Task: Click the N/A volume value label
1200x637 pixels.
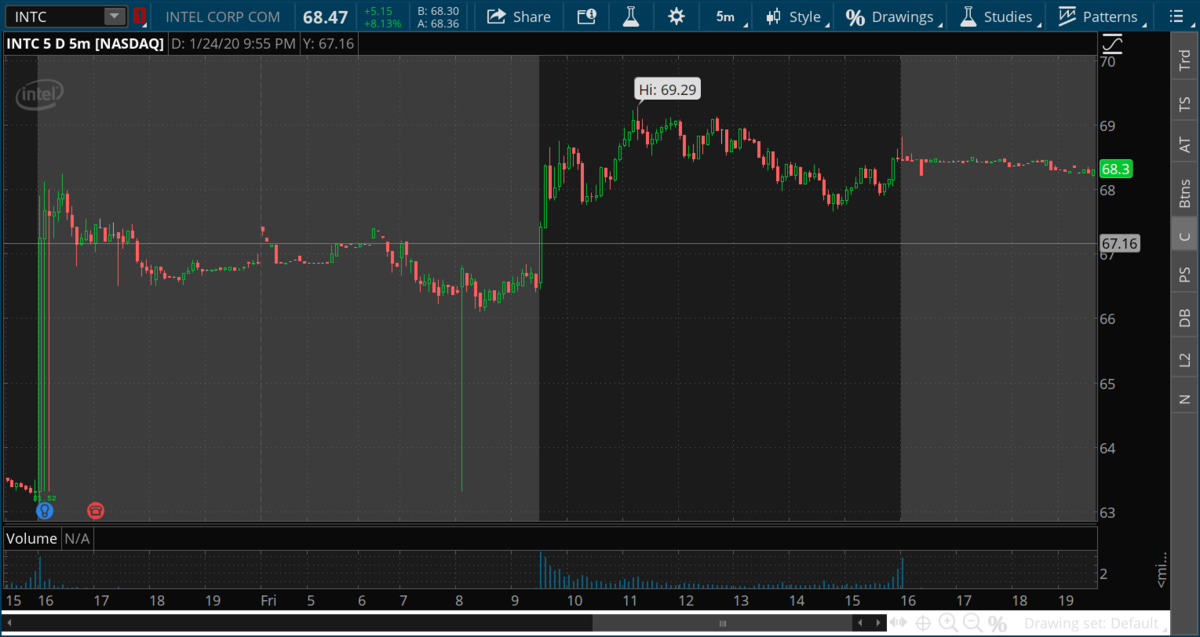Action: coord(77,538)
